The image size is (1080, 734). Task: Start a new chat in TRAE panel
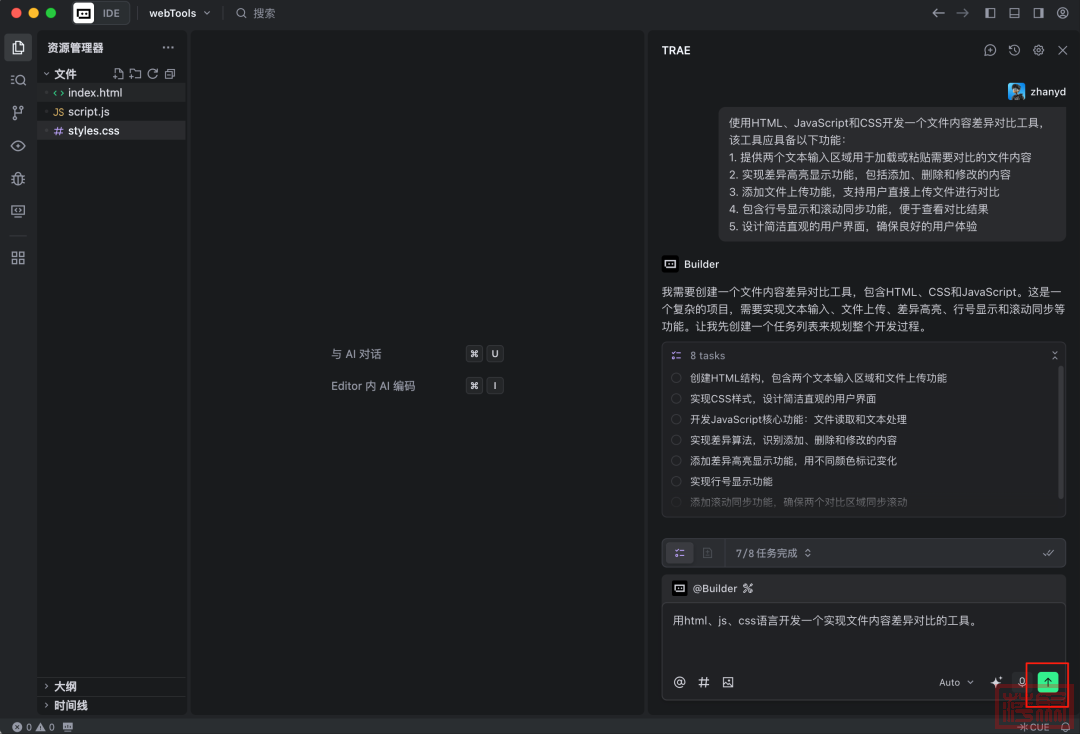tap(990, 50)
